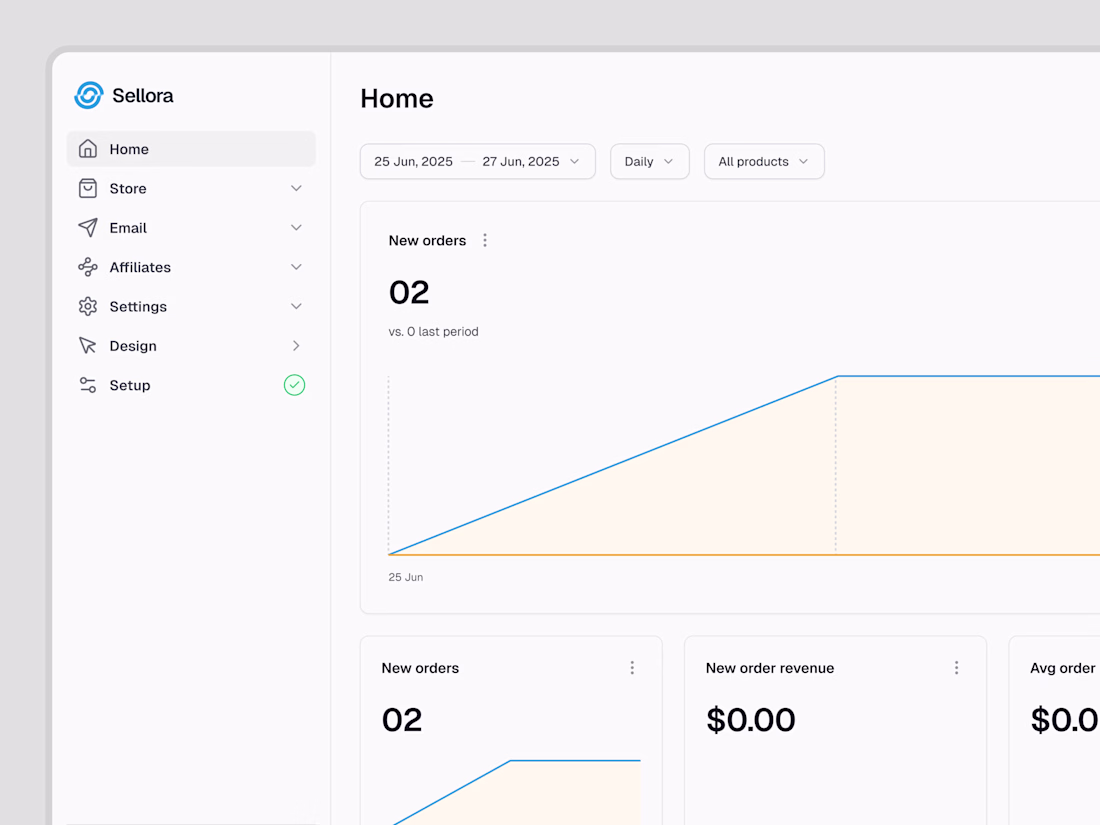
Task: Open the large New orders chart options menu
Action: click(485, 241)
